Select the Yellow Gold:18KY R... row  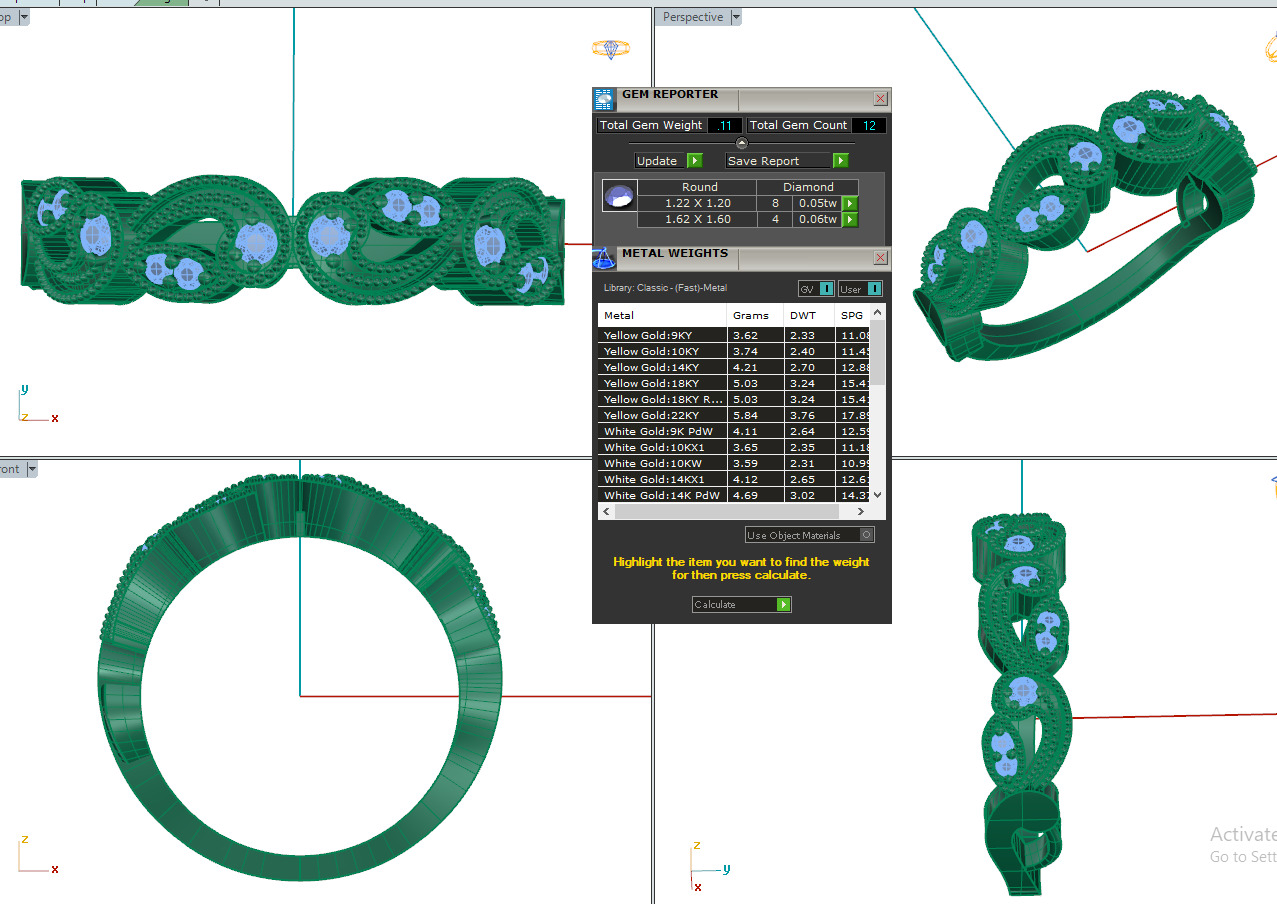tap(734, 399)
